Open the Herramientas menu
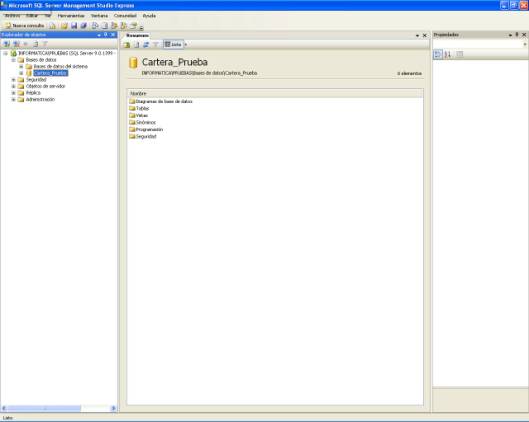The image size is (529, 422). pyautogui.click(x=71, y=16)
